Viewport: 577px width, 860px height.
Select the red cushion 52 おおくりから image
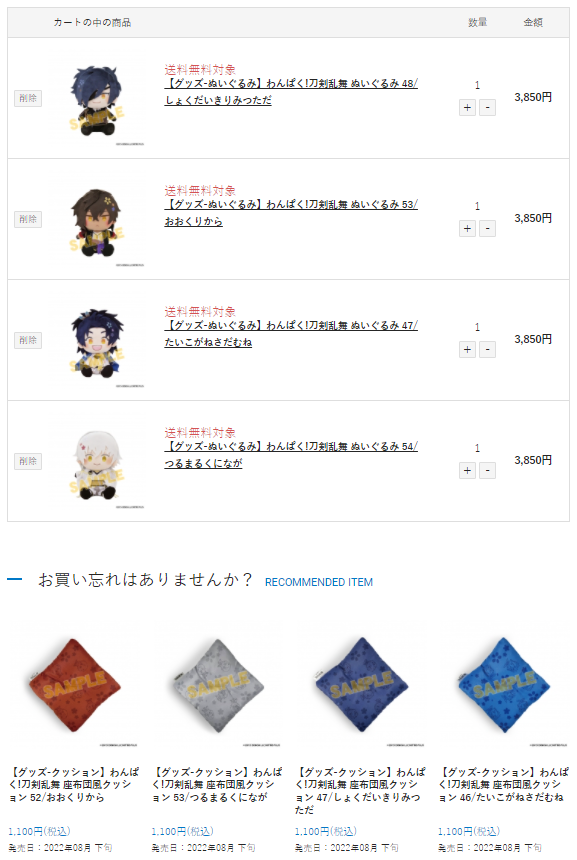coord(74,686)
